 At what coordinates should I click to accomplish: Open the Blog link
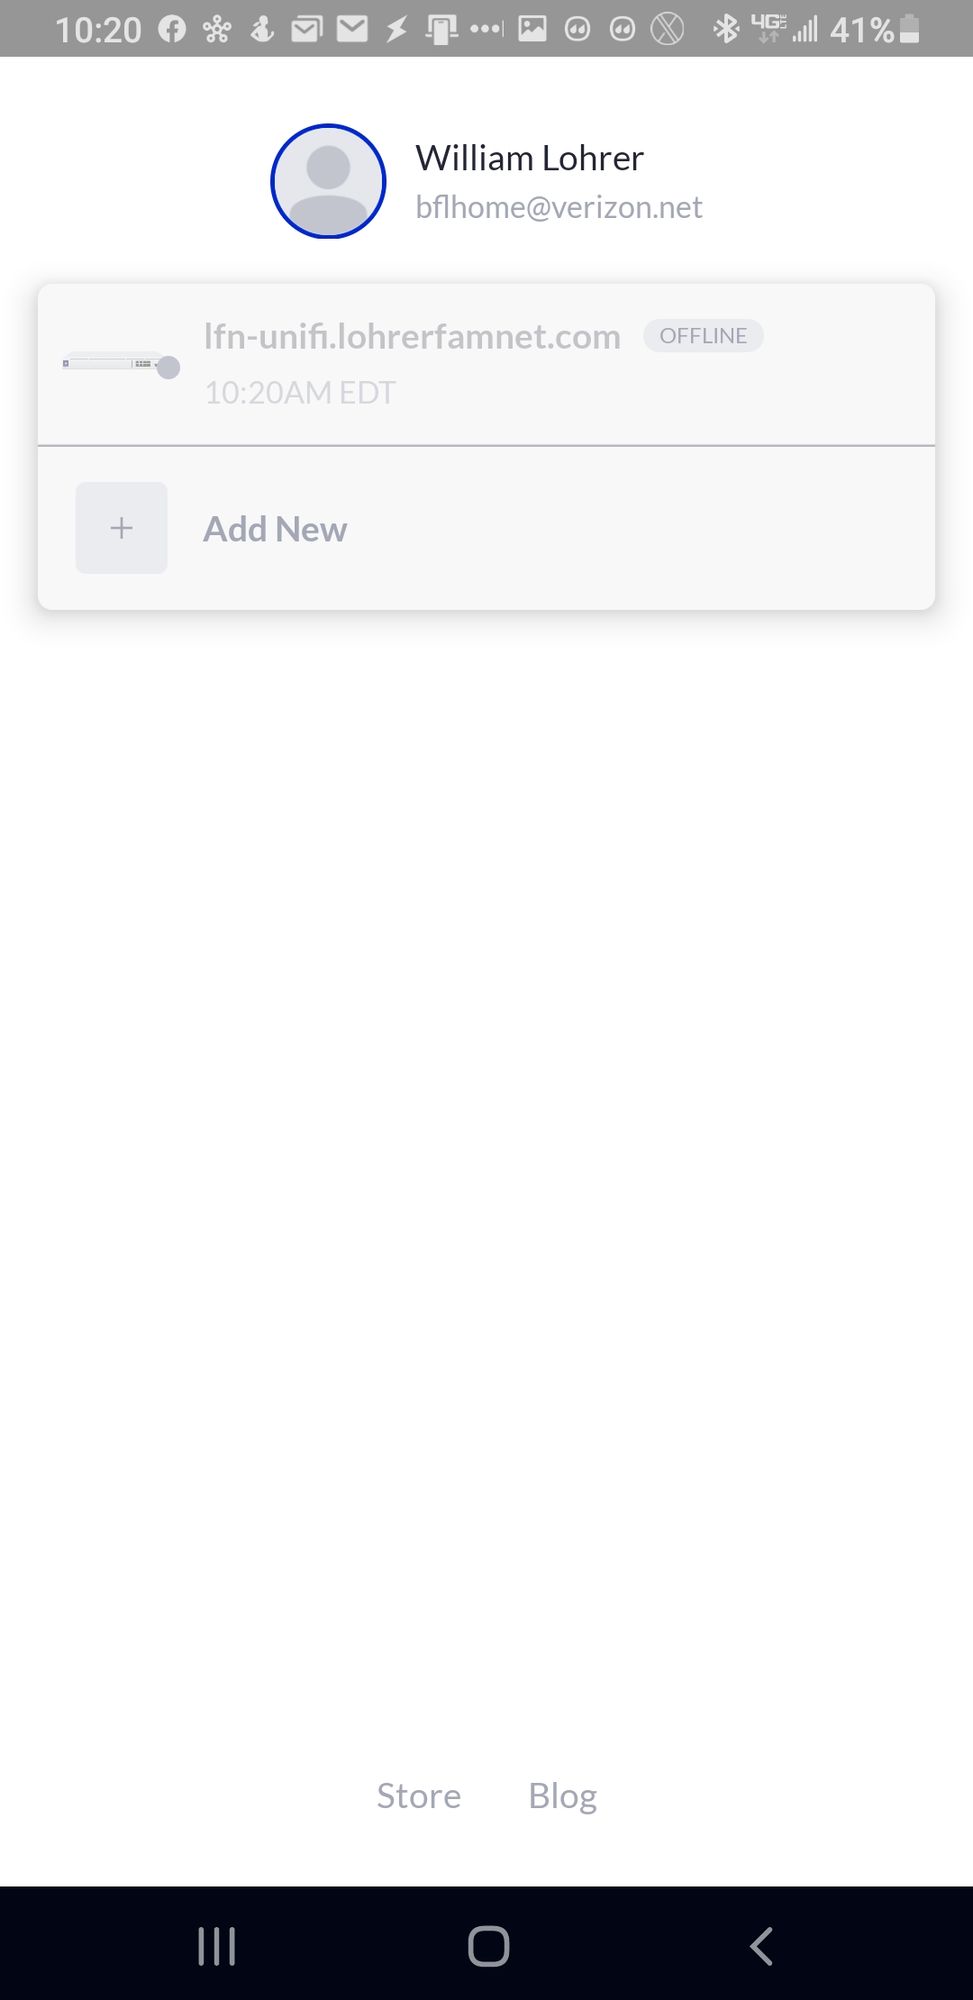(x=562, y=1796)
